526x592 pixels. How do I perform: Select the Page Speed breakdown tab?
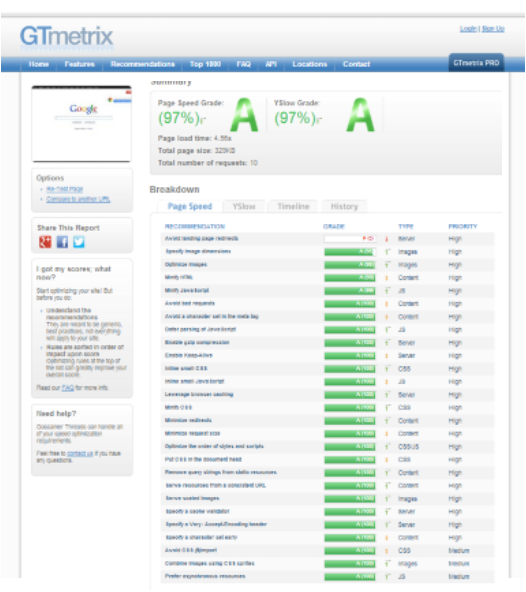190,207
